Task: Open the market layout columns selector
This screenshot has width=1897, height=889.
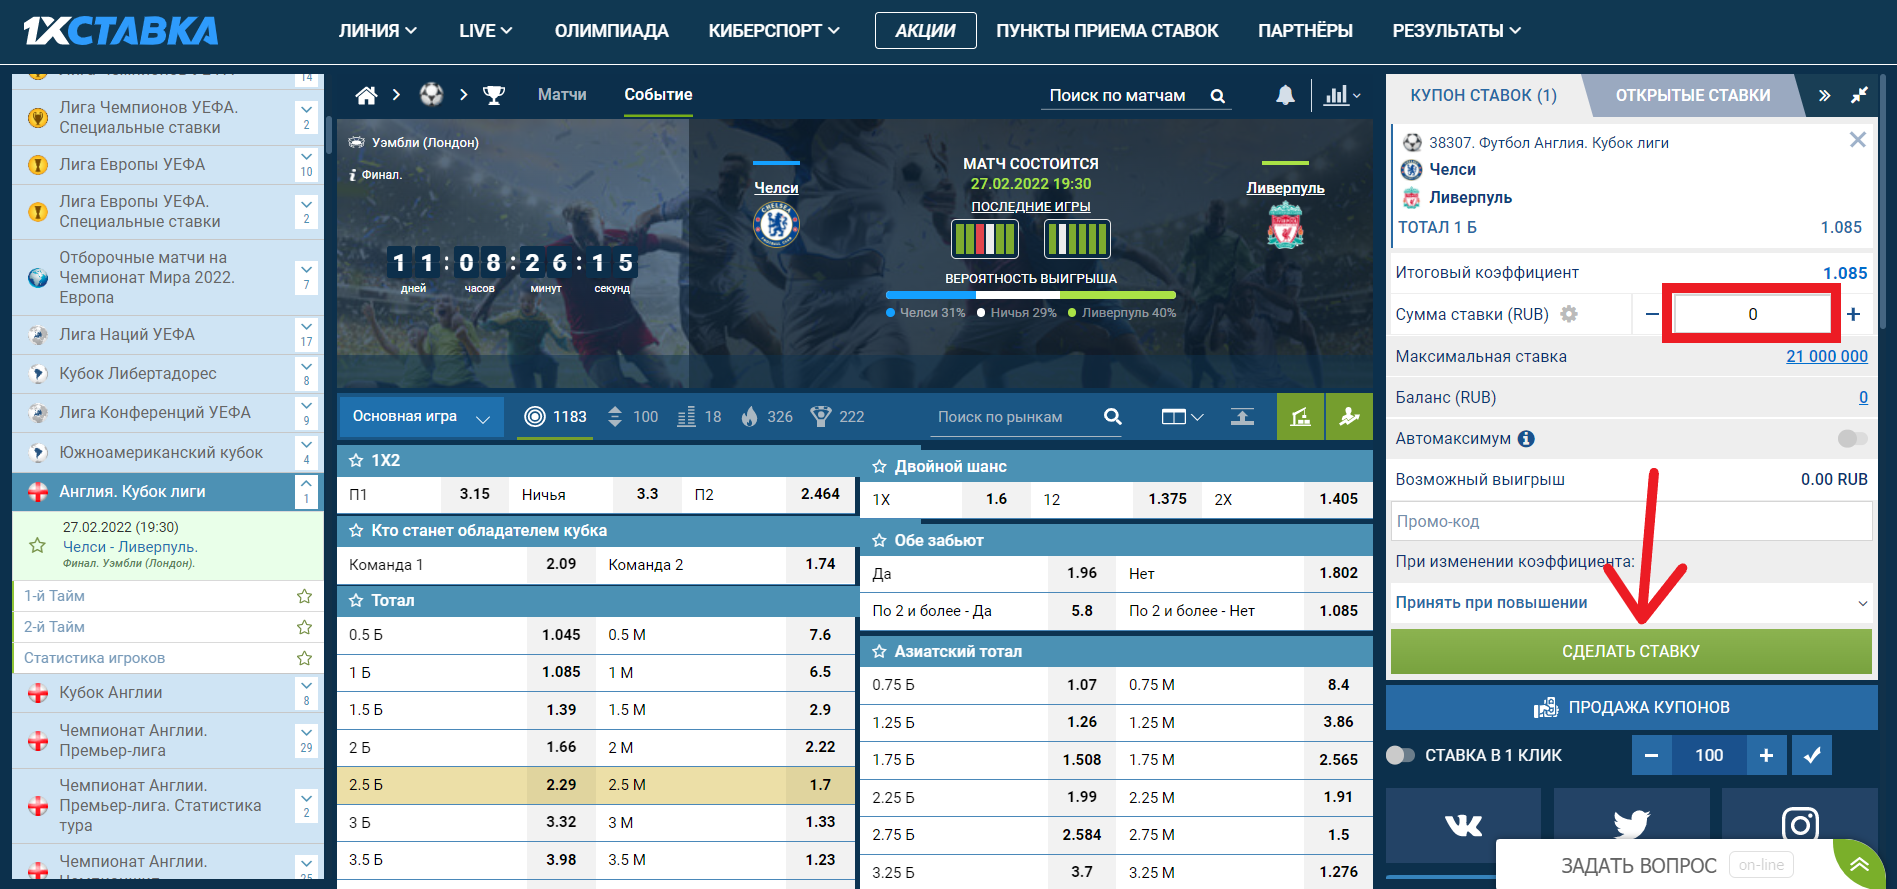Action: (x=1182, y=417)
